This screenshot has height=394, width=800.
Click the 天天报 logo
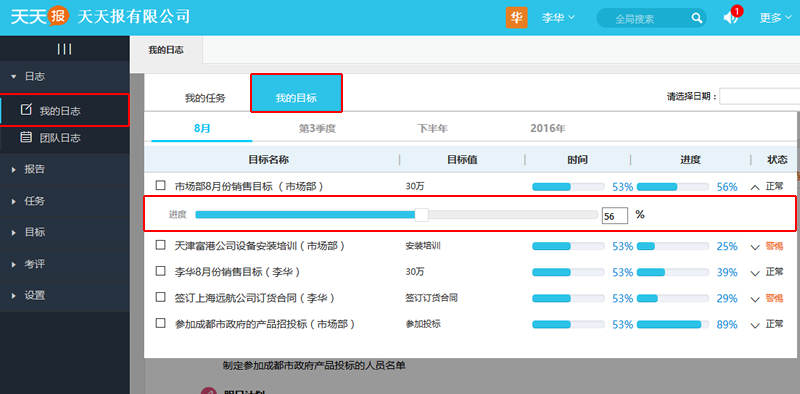point(40,16)
